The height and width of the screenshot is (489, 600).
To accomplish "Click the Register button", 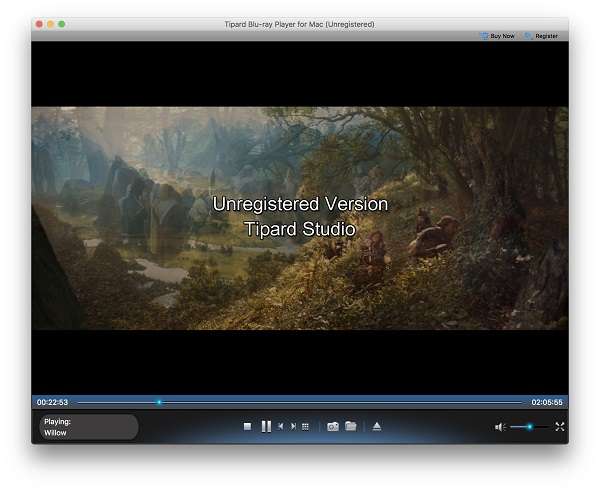I will (541, 36).
